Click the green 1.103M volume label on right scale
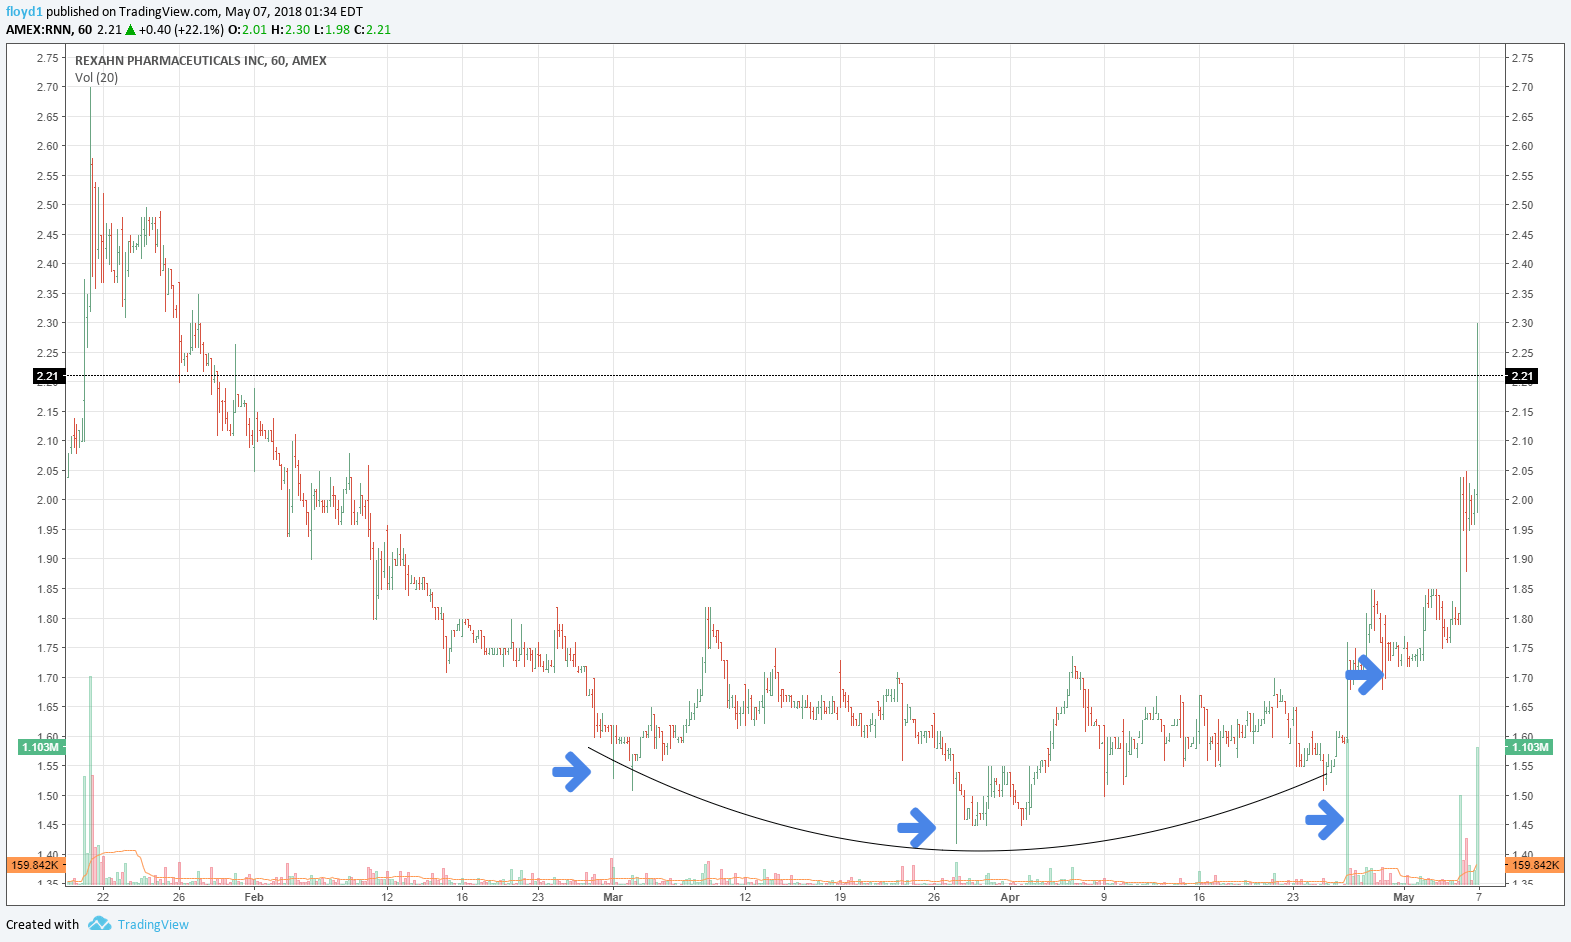Viewport: 1571px width, 942px height. pos(1530,747)
